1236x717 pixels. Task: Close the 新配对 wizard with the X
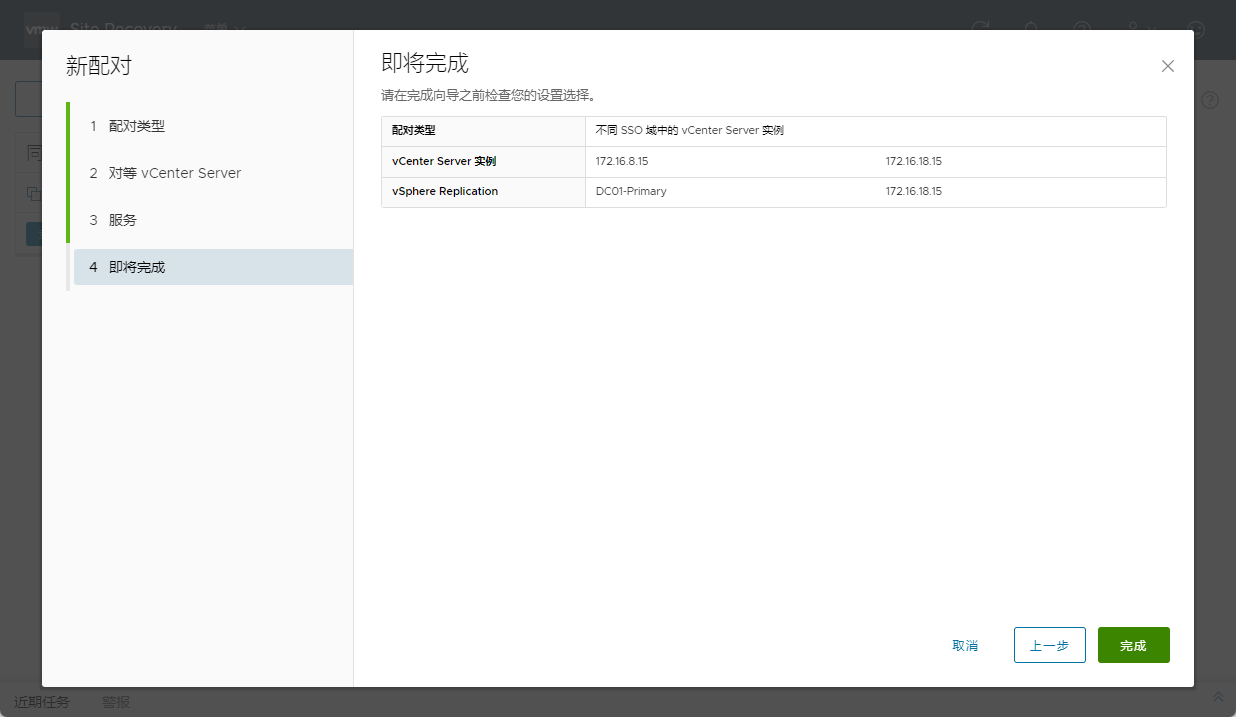1167,66
